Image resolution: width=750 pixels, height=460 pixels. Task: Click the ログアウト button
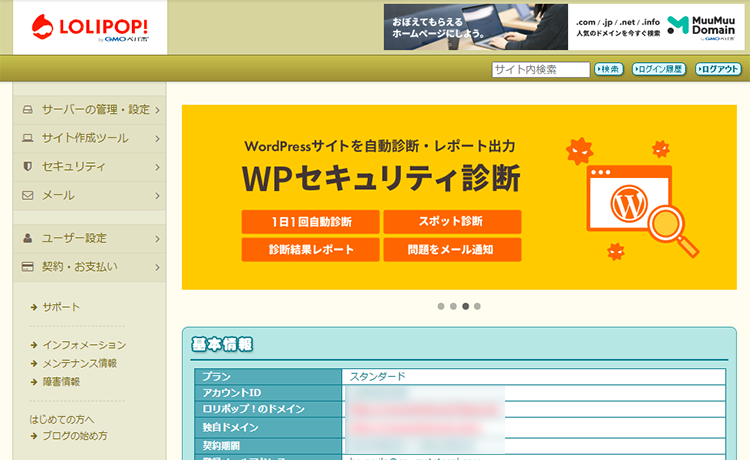pyautogui.click(x=718, y=69)
